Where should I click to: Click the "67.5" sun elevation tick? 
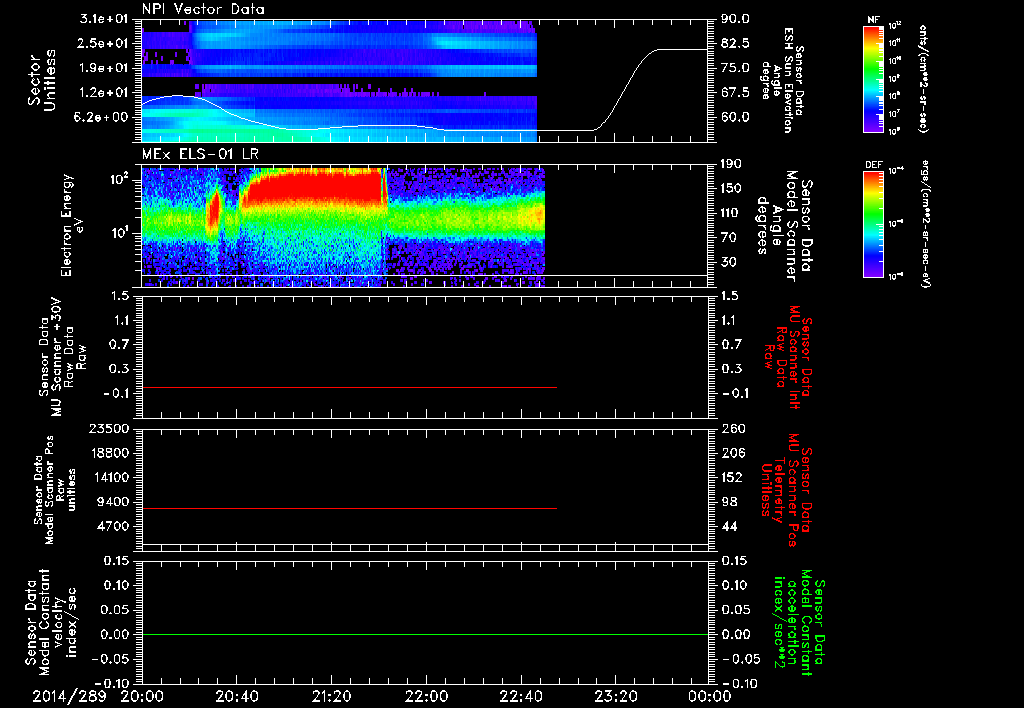(x=735, y=93)
